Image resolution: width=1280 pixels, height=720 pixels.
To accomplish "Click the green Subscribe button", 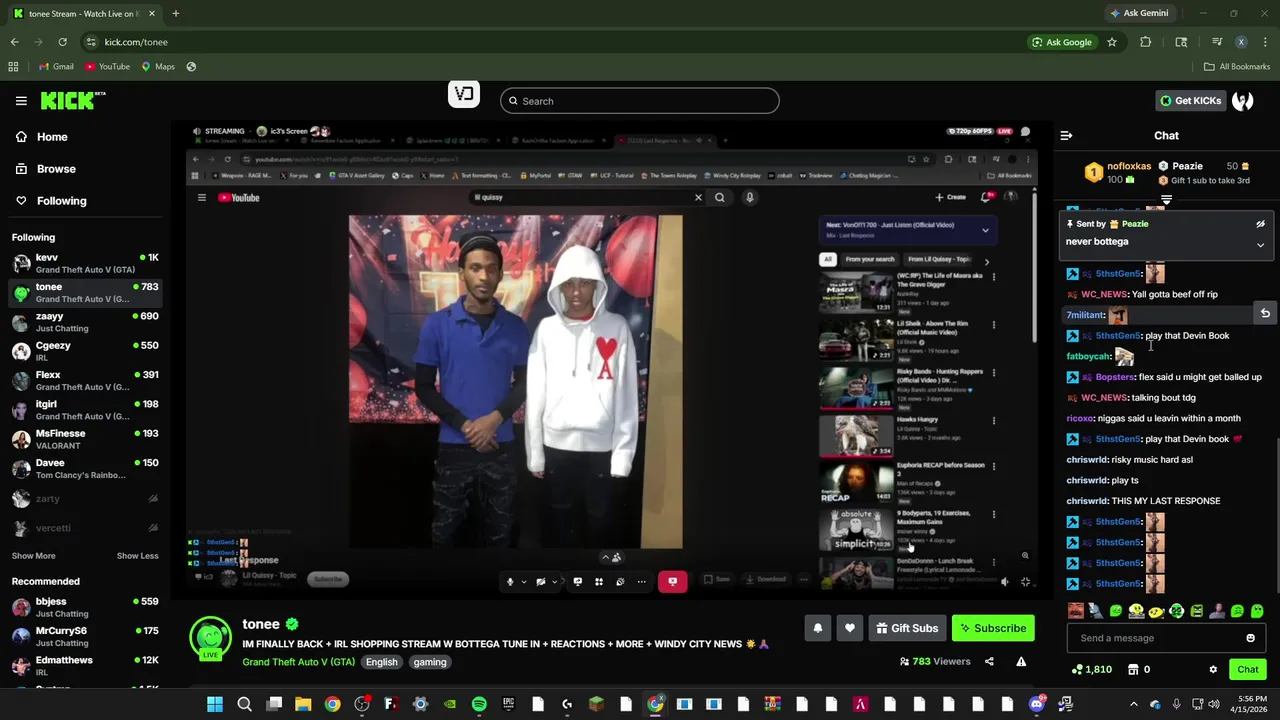I will 993,628.
